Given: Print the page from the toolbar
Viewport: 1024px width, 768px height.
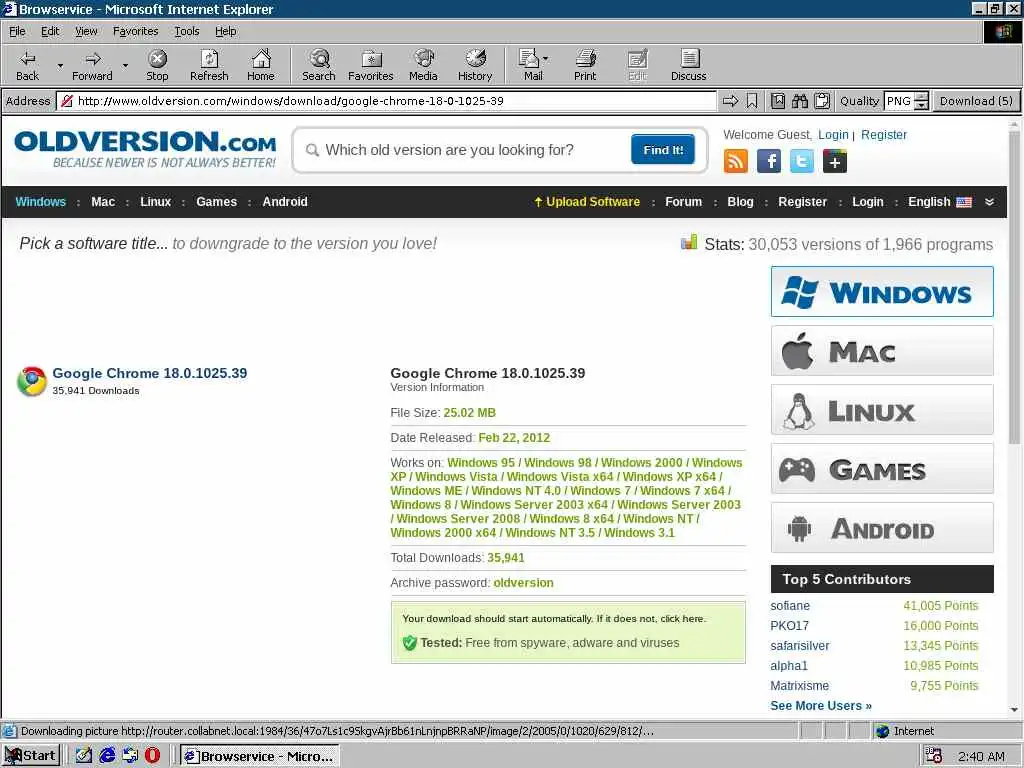Looking at the screenshot, I should (x=585, y=65).
